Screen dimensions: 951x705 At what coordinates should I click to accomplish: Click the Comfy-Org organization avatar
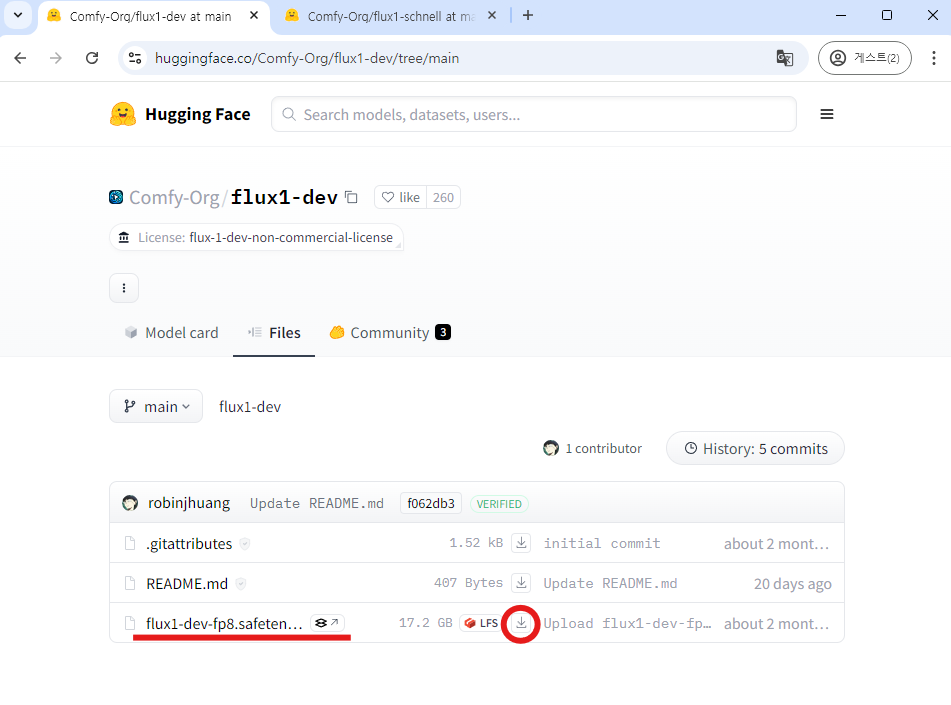[116, 197]
